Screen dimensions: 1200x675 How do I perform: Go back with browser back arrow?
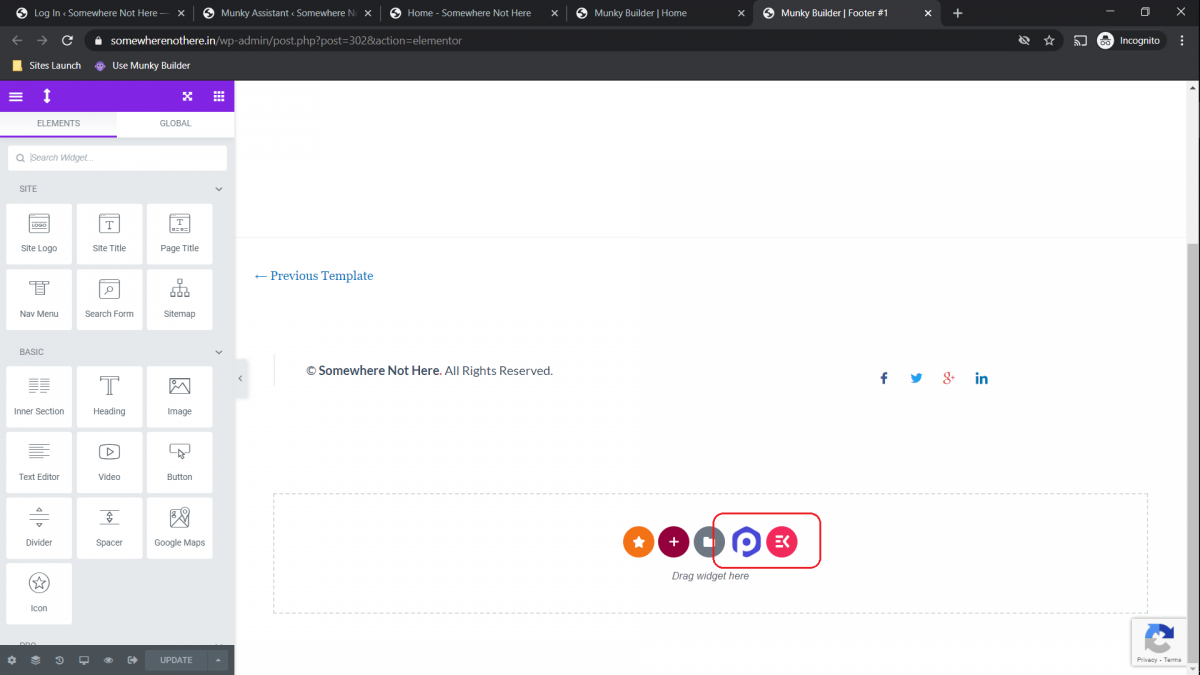[17, 41]
